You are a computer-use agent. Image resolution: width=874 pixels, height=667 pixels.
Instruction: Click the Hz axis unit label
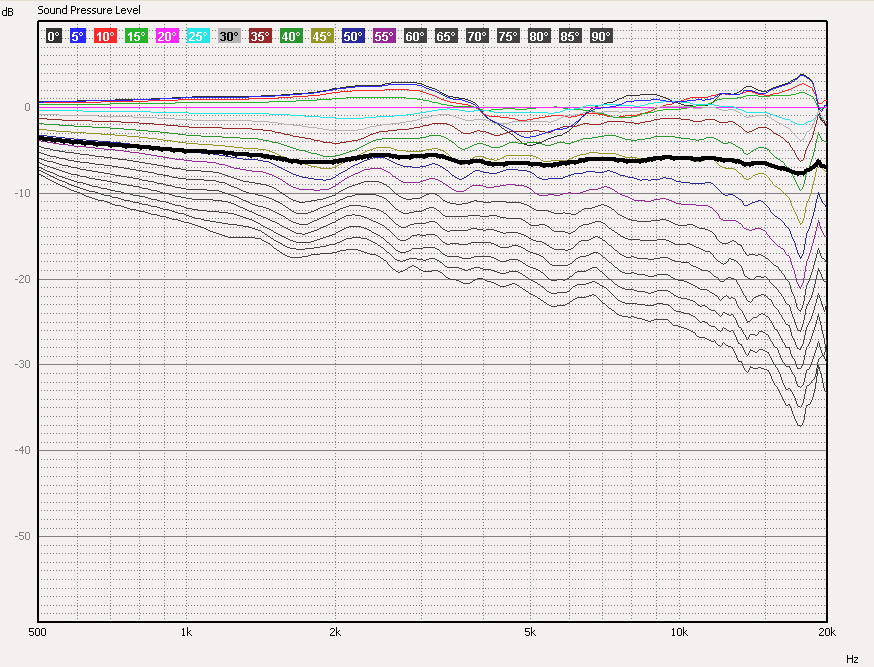point(852,659)
